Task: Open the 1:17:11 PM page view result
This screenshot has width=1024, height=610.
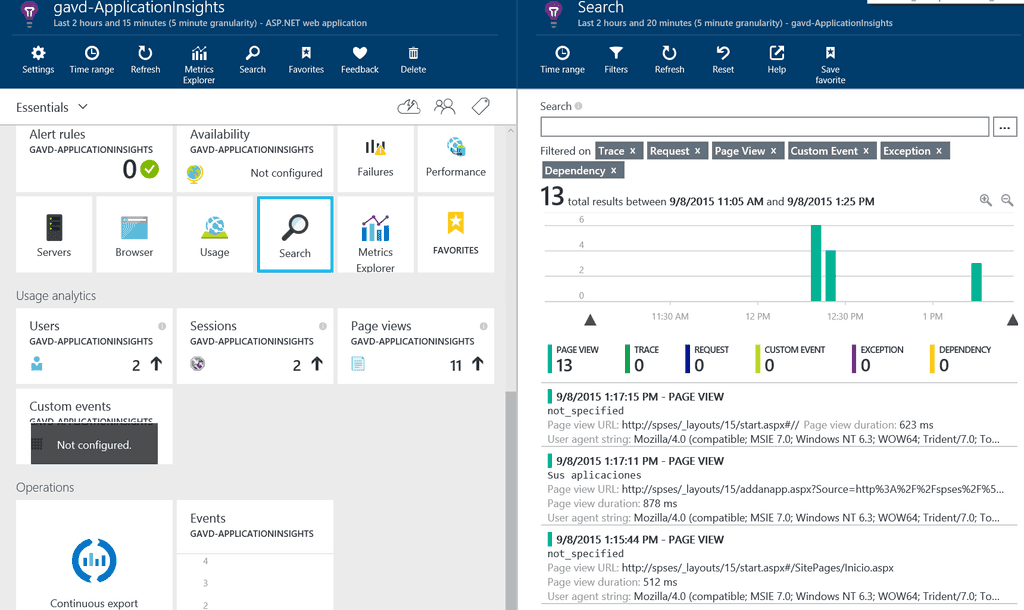Action: click(x=779, y=489)
